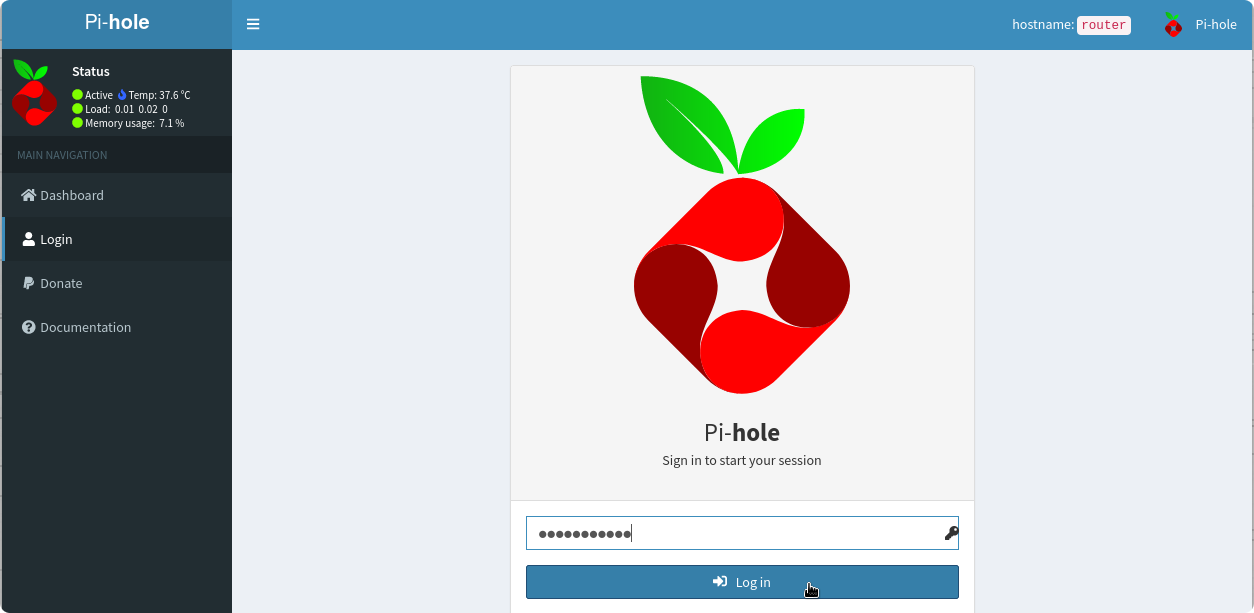Click the large Pi-hole logo on the login card
Screen dimensions: 1254x613
(x=742, y=234)
